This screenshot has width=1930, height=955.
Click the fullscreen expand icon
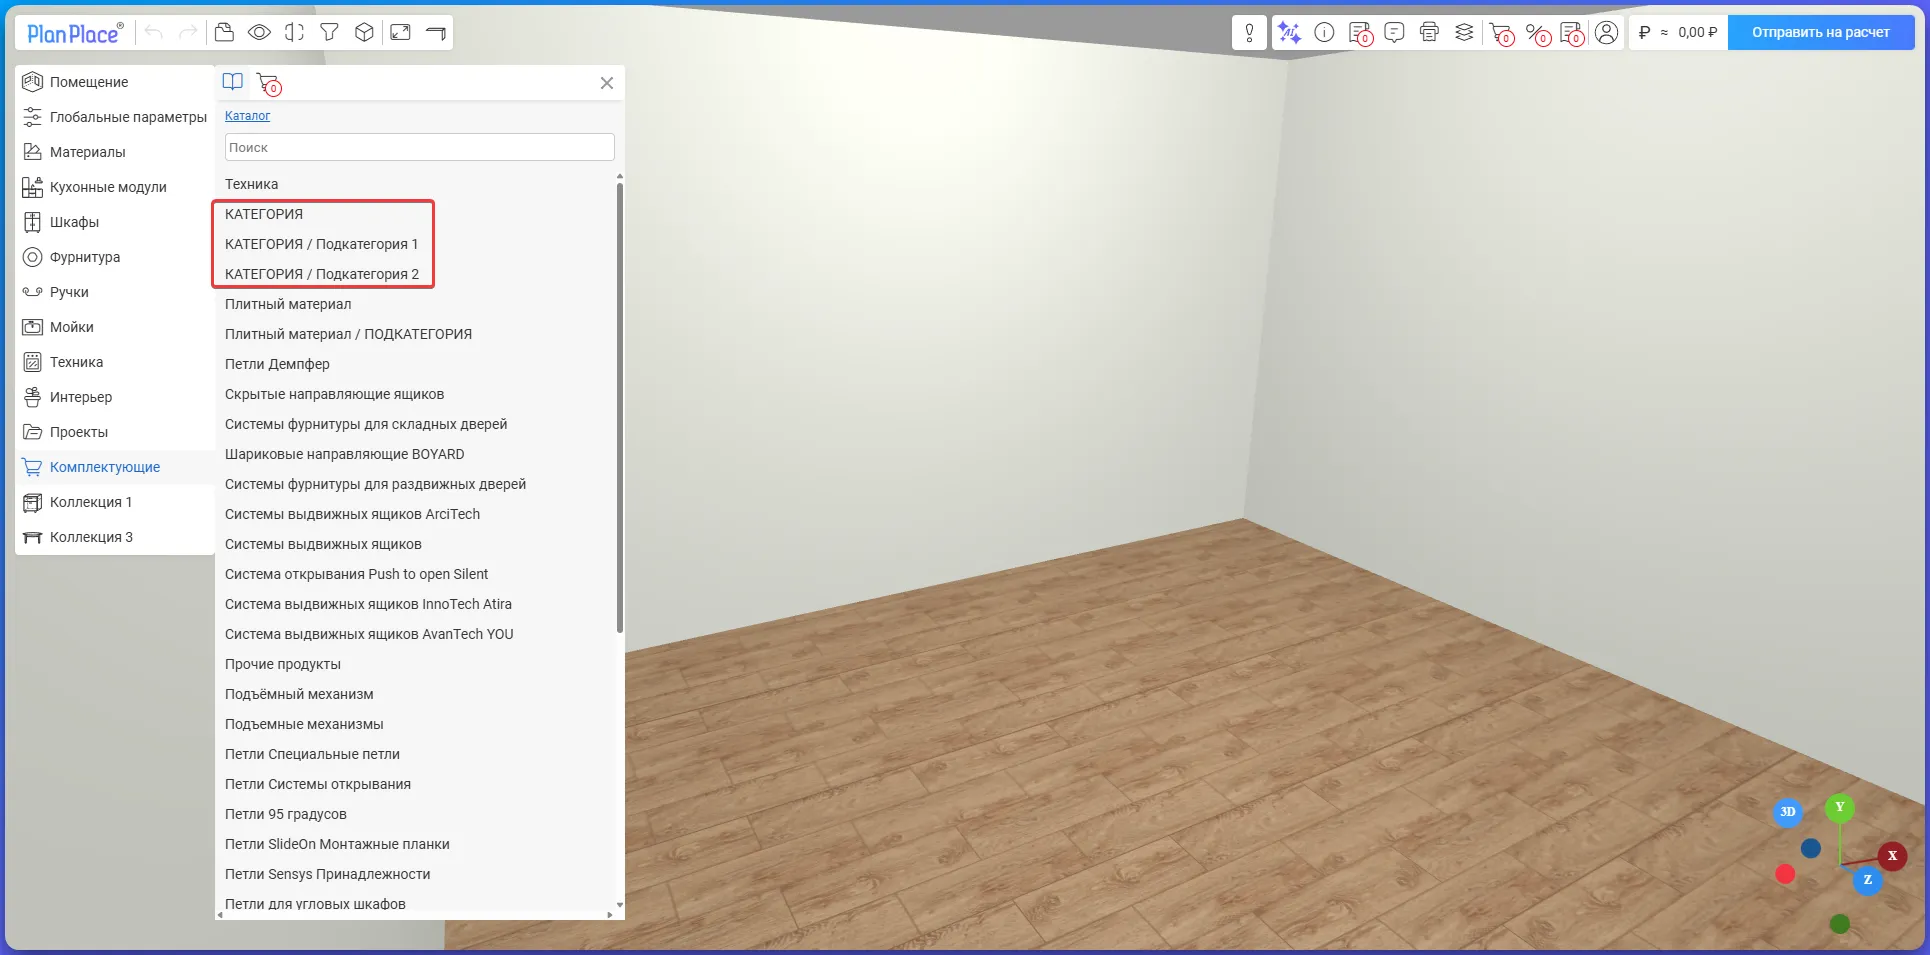pos(400,32)
